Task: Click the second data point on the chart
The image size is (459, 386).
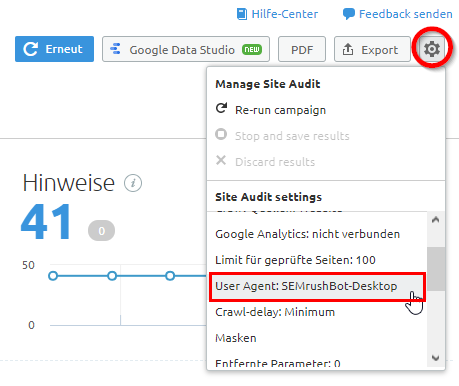Action: click(x=112, y=276)
